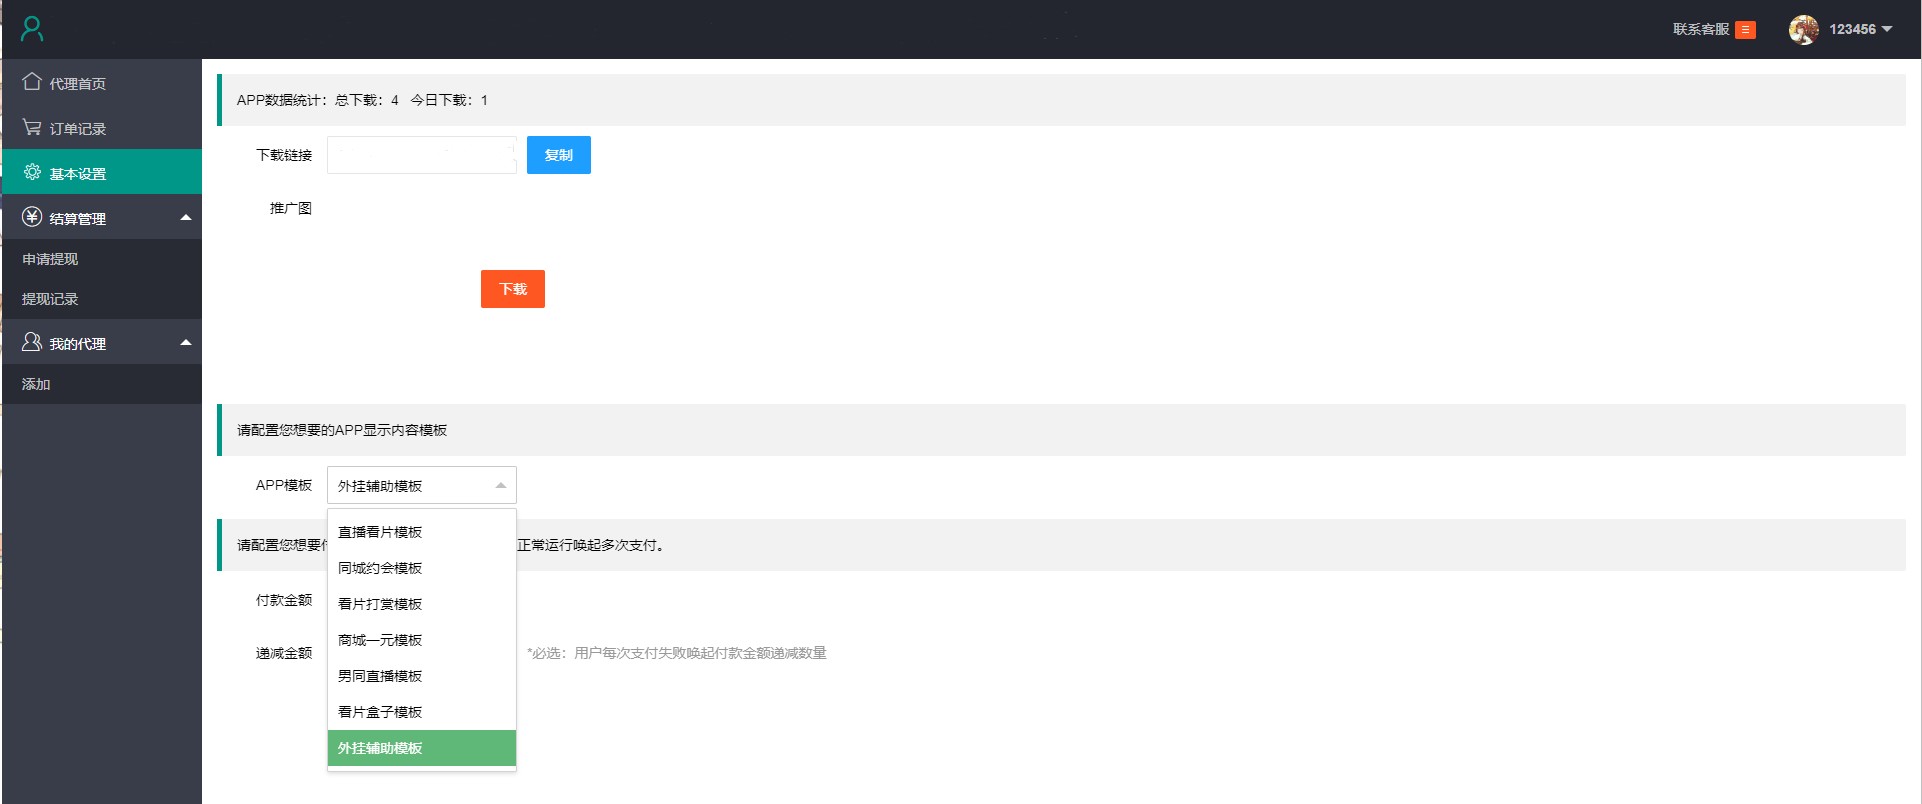Expand the 123456 account dropdown arrow

tap(1887, 29)
